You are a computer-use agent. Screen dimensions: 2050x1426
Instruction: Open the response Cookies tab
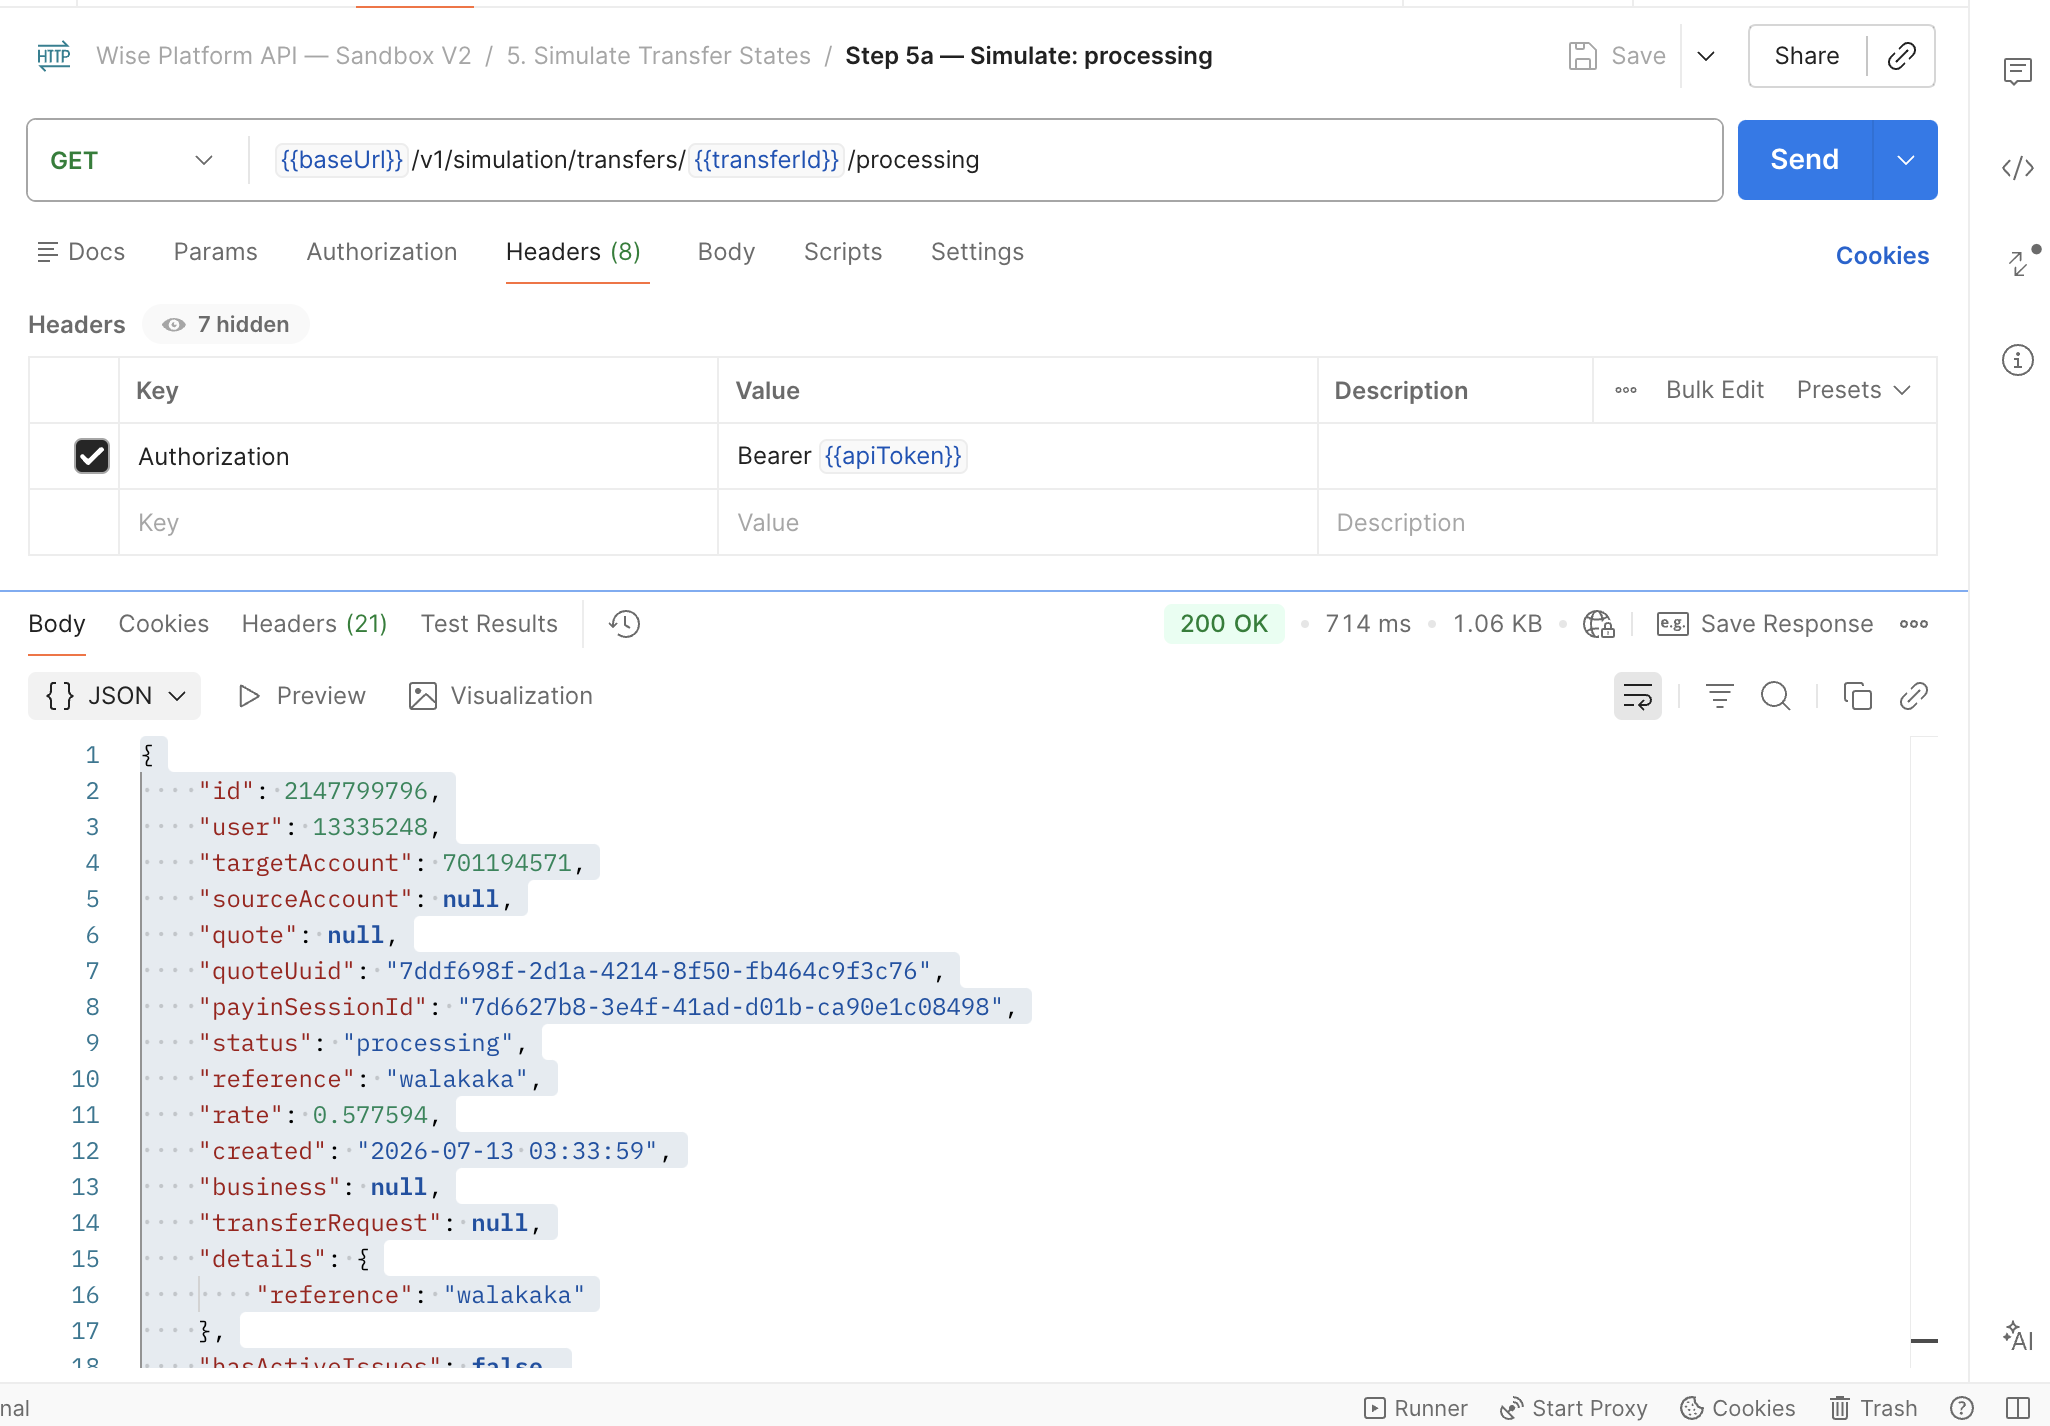pos(164,624)
